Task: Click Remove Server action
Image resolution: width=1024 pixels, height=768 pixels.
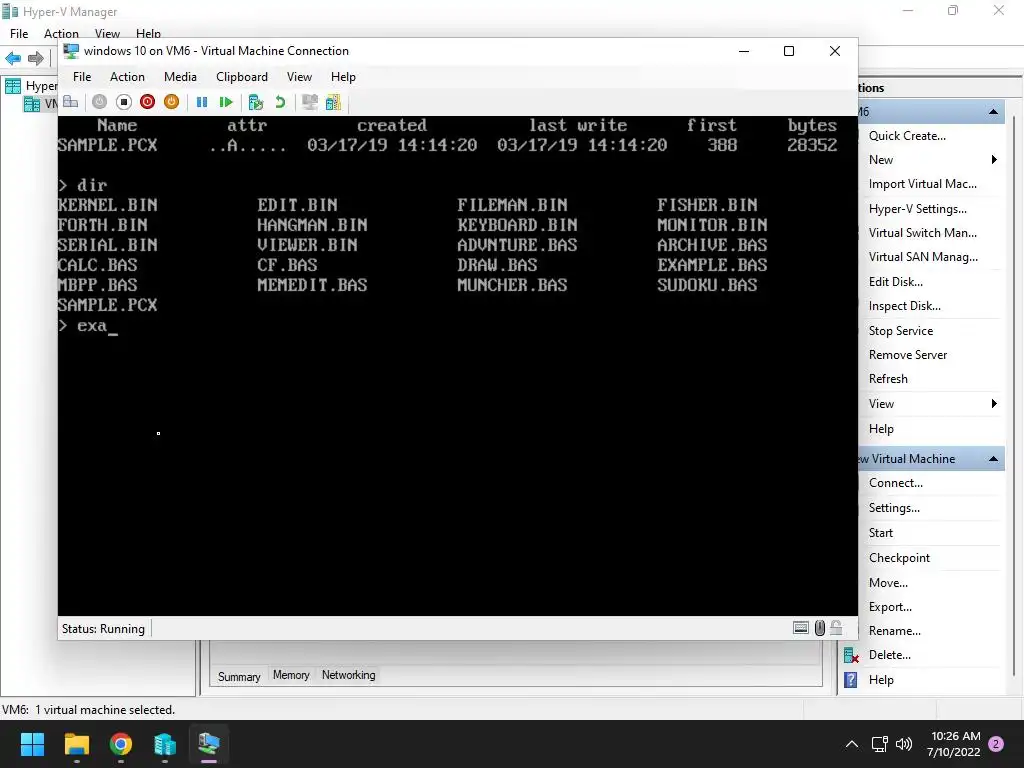Action: pos(908,355)
